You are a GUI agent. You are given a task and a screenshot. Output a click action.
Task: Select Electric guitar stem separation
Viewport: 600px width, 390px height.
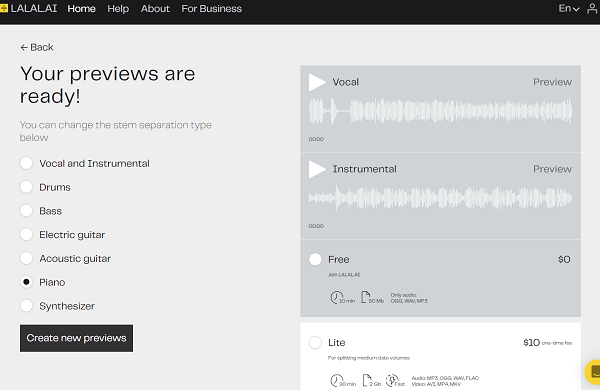[26, 234]
